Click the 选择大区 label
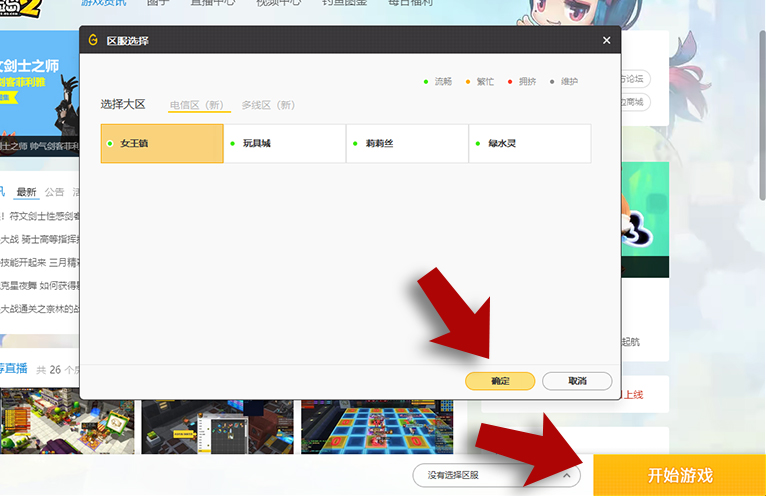The width and height of the screenshot is (766, 496). pyautogui.click(x=123, y=105)
